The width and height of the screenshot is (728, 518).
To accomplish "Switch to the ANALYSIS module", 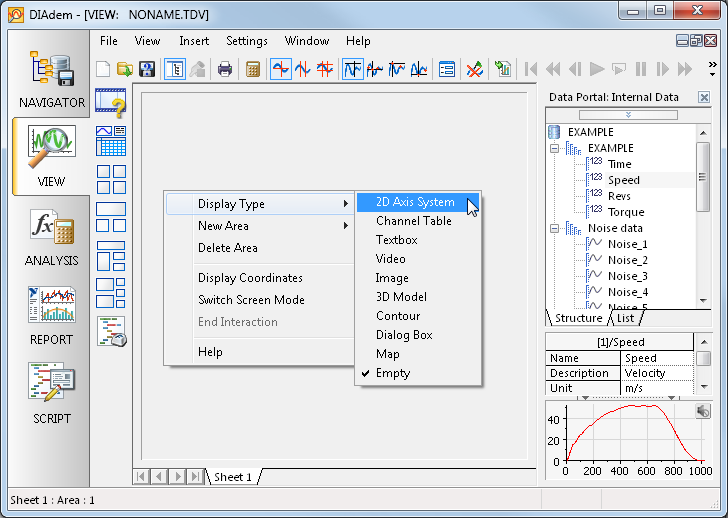I will (51, 238).
